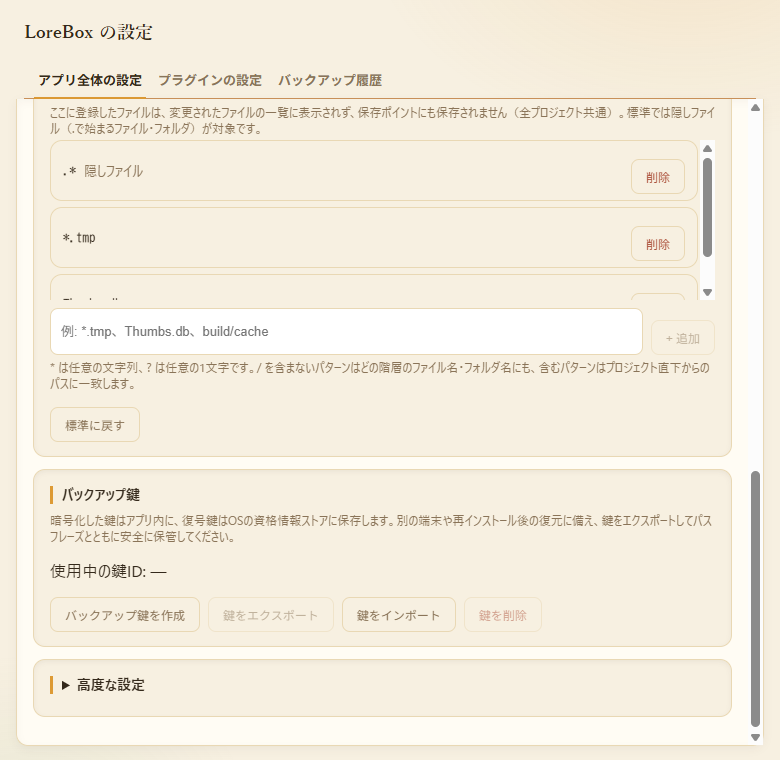
Task: Click main panel scroll down arrow
Action: click(755, 737)
